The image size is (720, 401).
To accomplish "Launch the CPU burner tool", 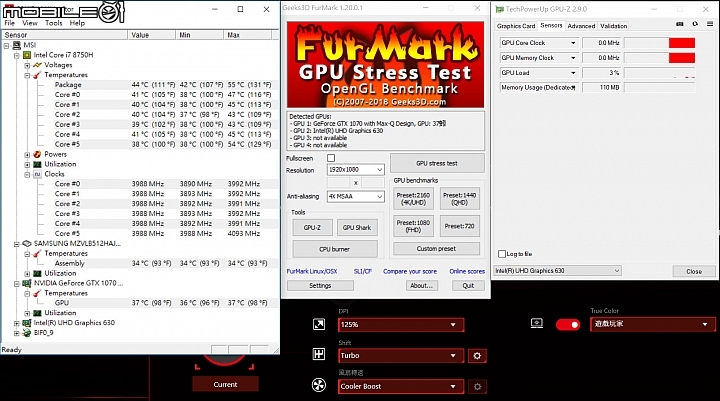I will pos(335,249).
